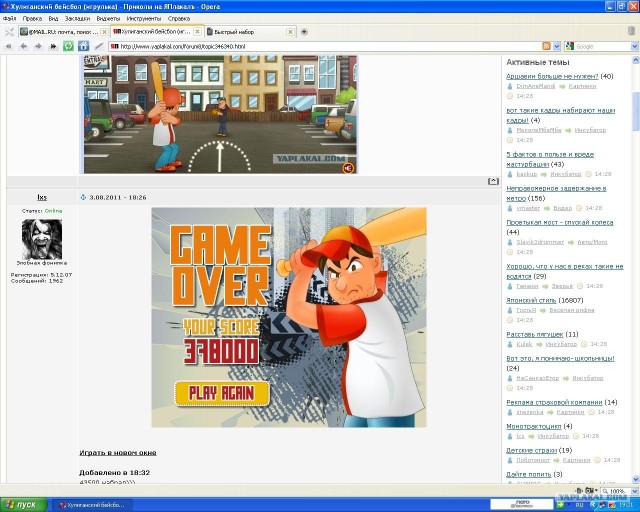Image resolution: width=640 pixels, height=512 pixels.
Task: Click the wand (pencil) toolbar icon
Action: pos(98,47)
